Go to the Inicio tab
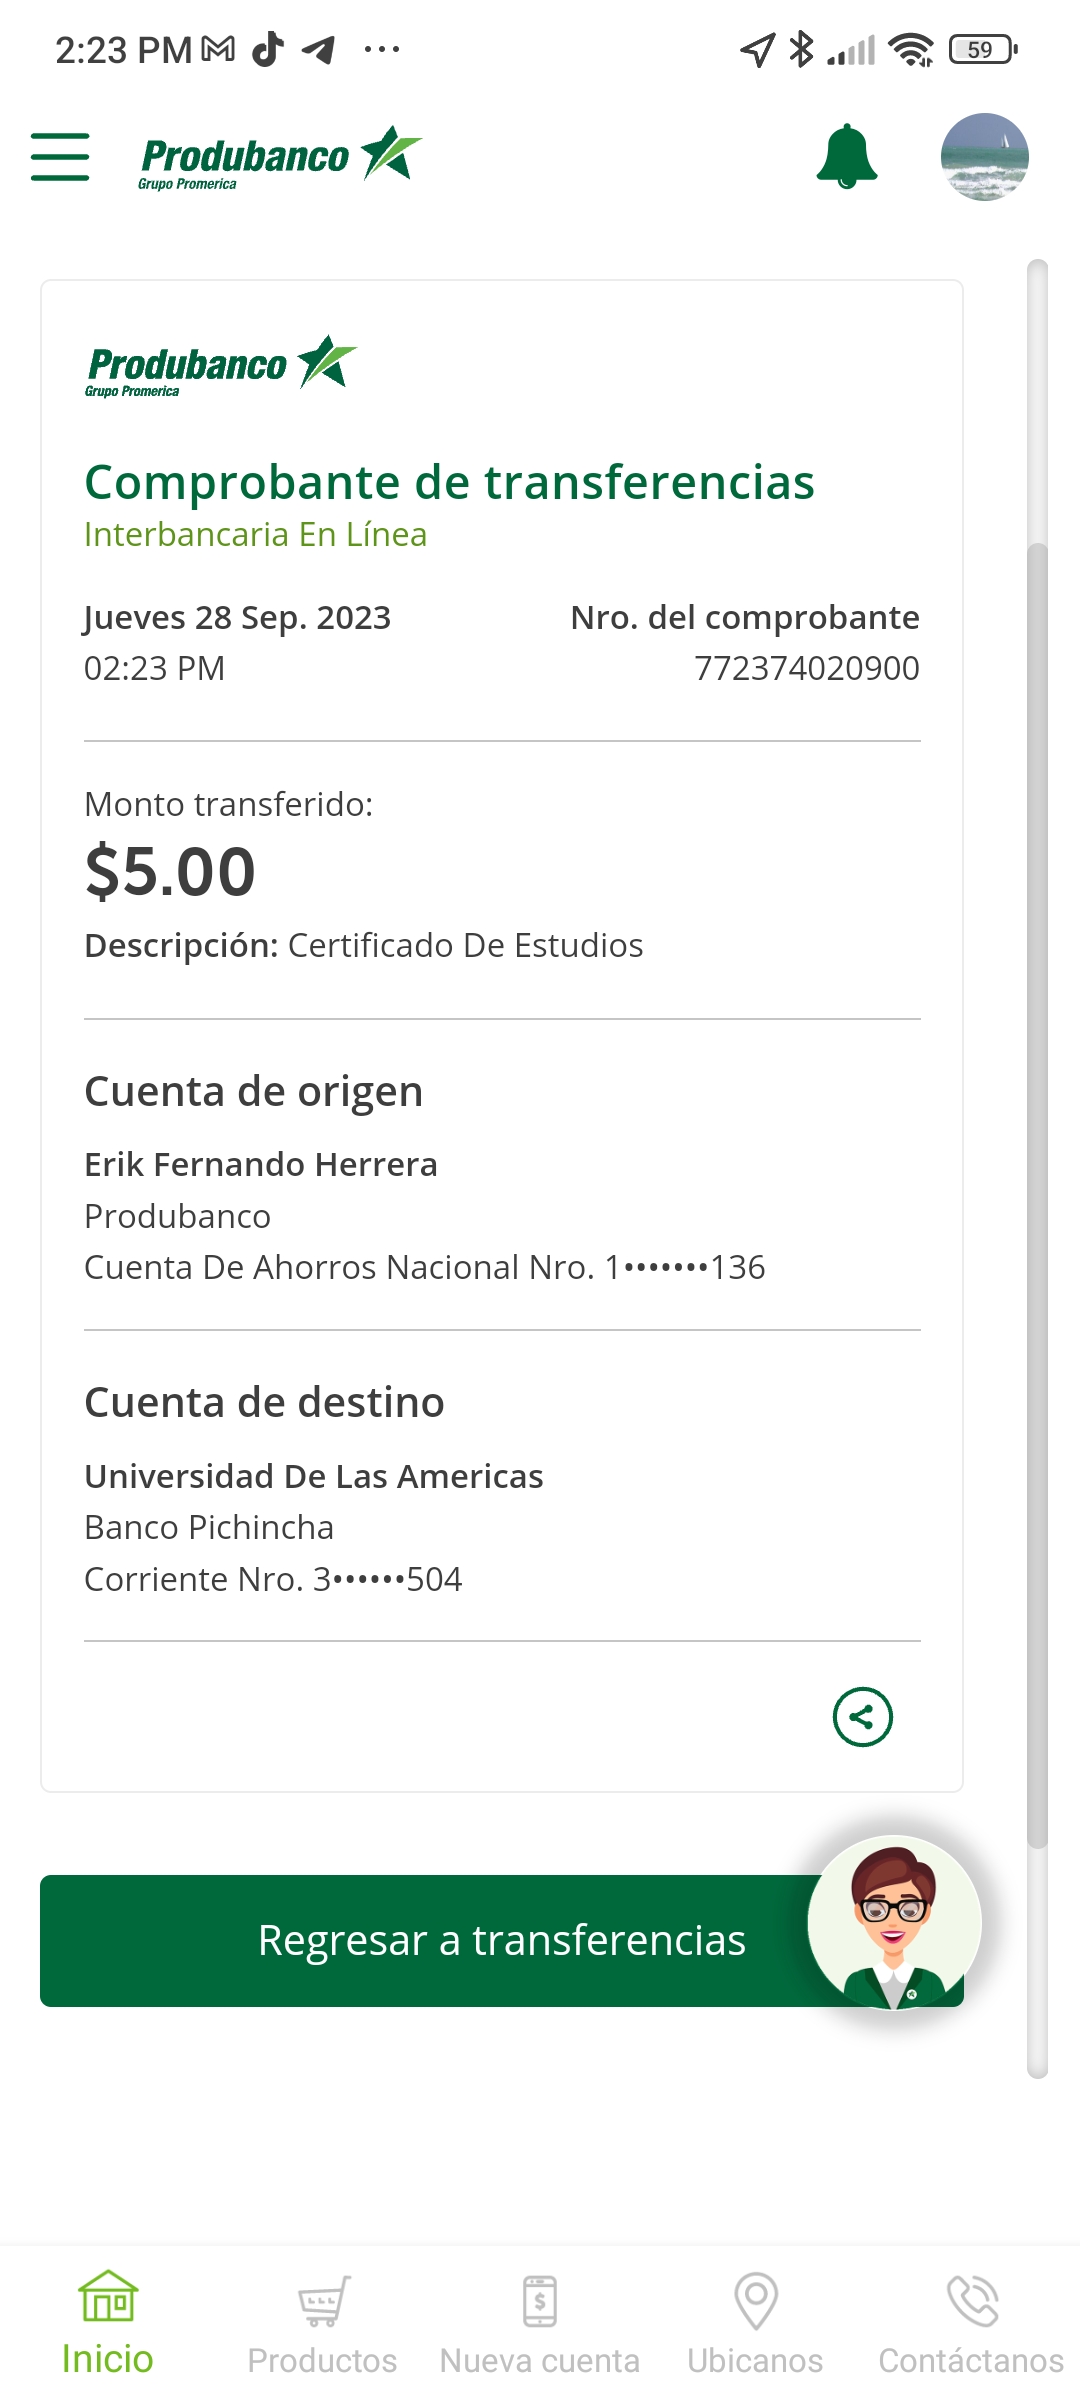1080x2400 pixels. tap(108, 2324)
